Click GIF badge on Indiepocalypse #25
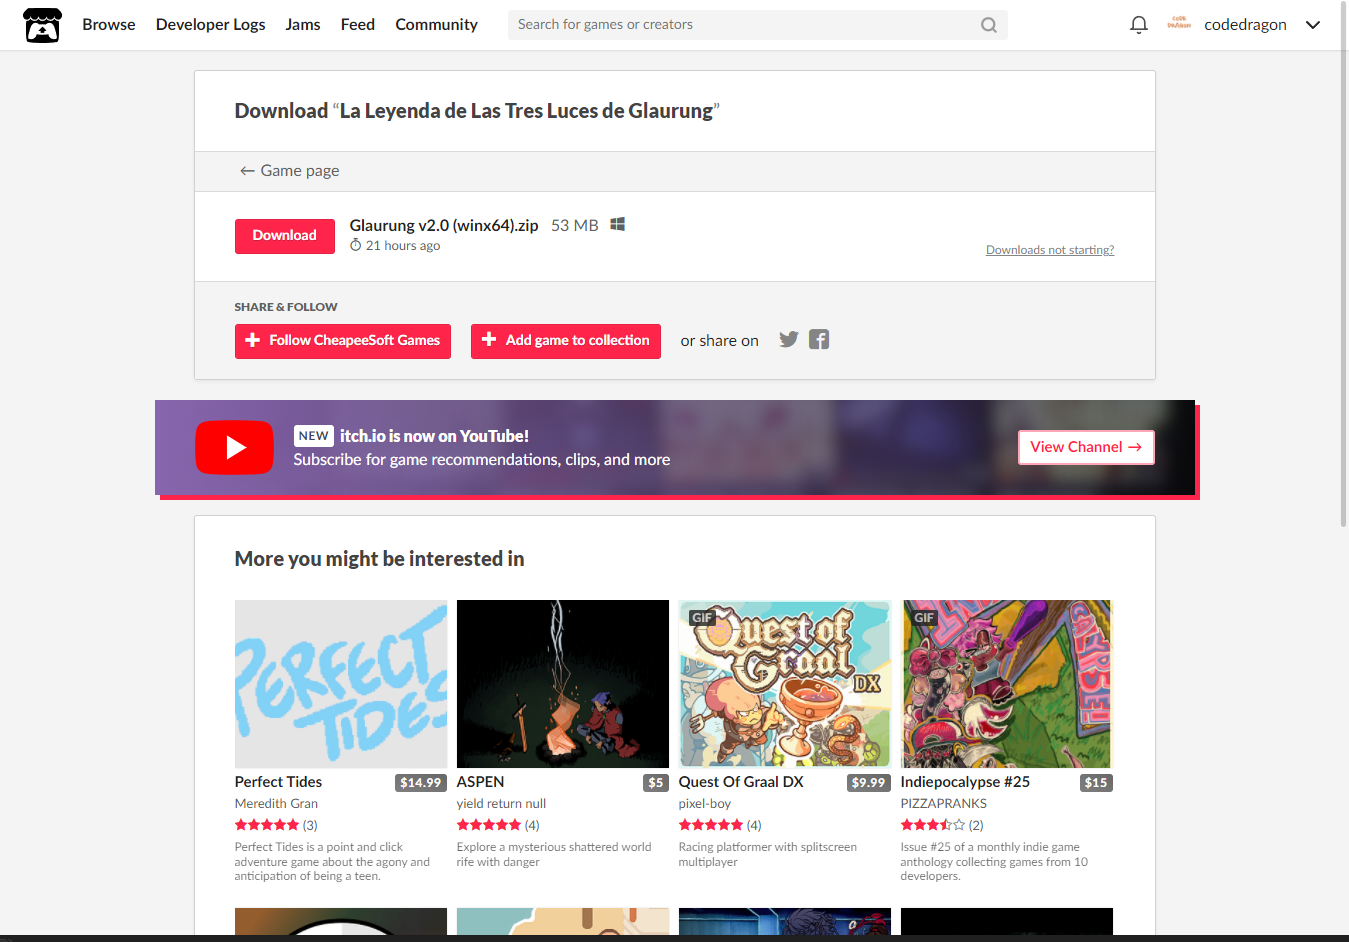1349x942 pixels. coord(924,618)
